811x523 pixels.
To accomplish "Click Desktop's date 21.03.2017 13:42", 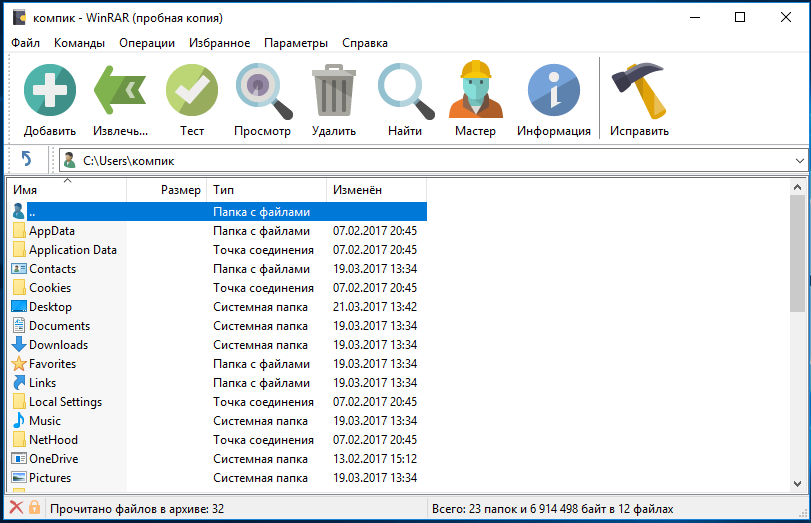I will click(x=374, y=307).
